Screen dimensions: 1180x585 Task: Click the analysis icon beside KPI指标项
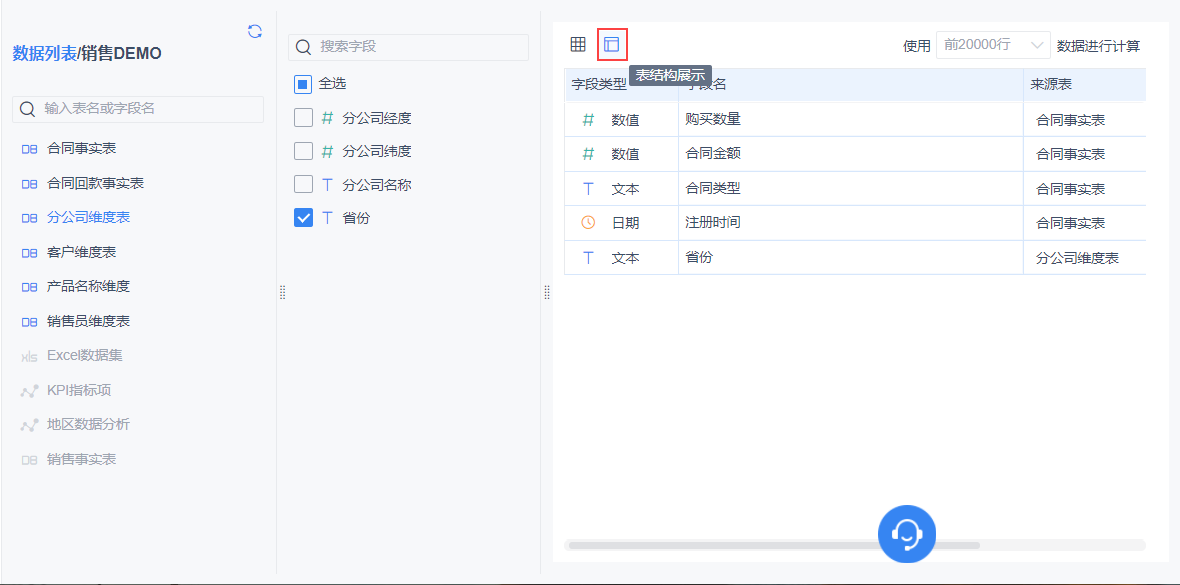point(29,391)
